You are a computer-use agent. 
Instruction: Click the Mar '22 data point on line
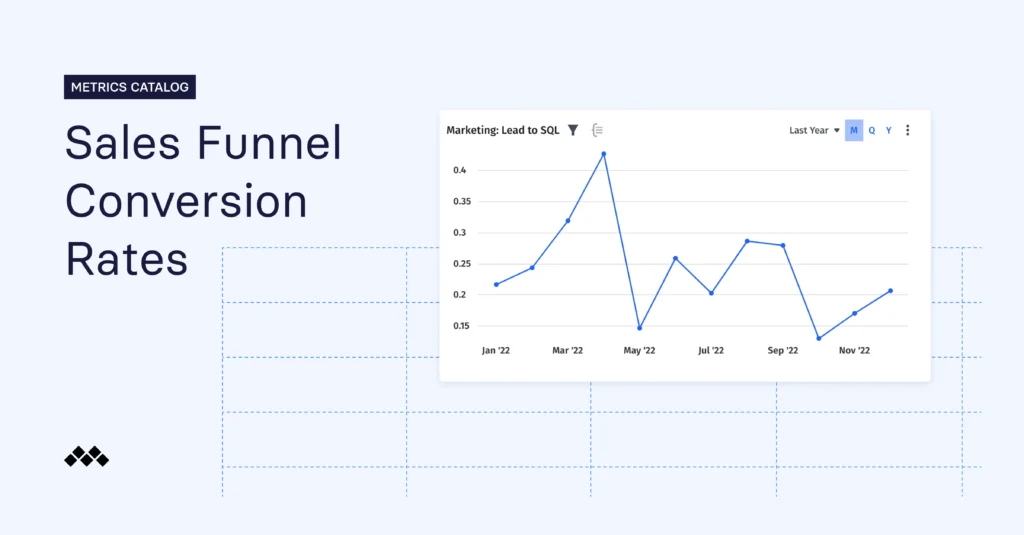tap(568, 221)
